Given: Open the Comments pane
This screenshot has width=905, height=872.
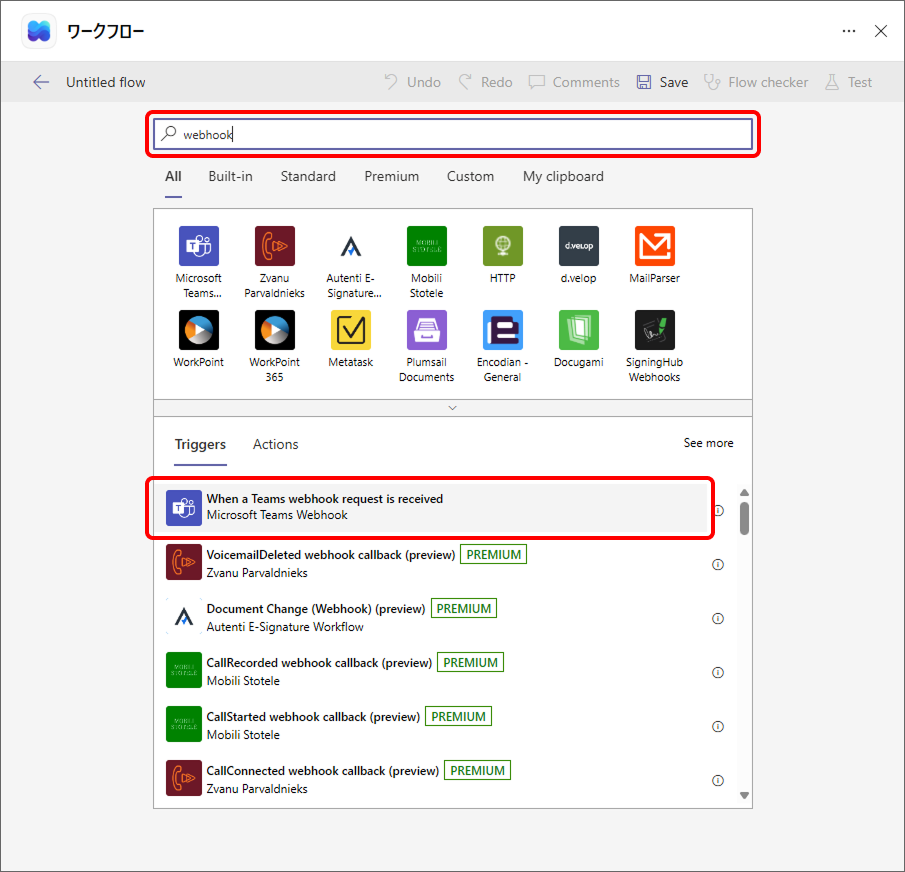Looking at the screenshot, I should (574, 82).
